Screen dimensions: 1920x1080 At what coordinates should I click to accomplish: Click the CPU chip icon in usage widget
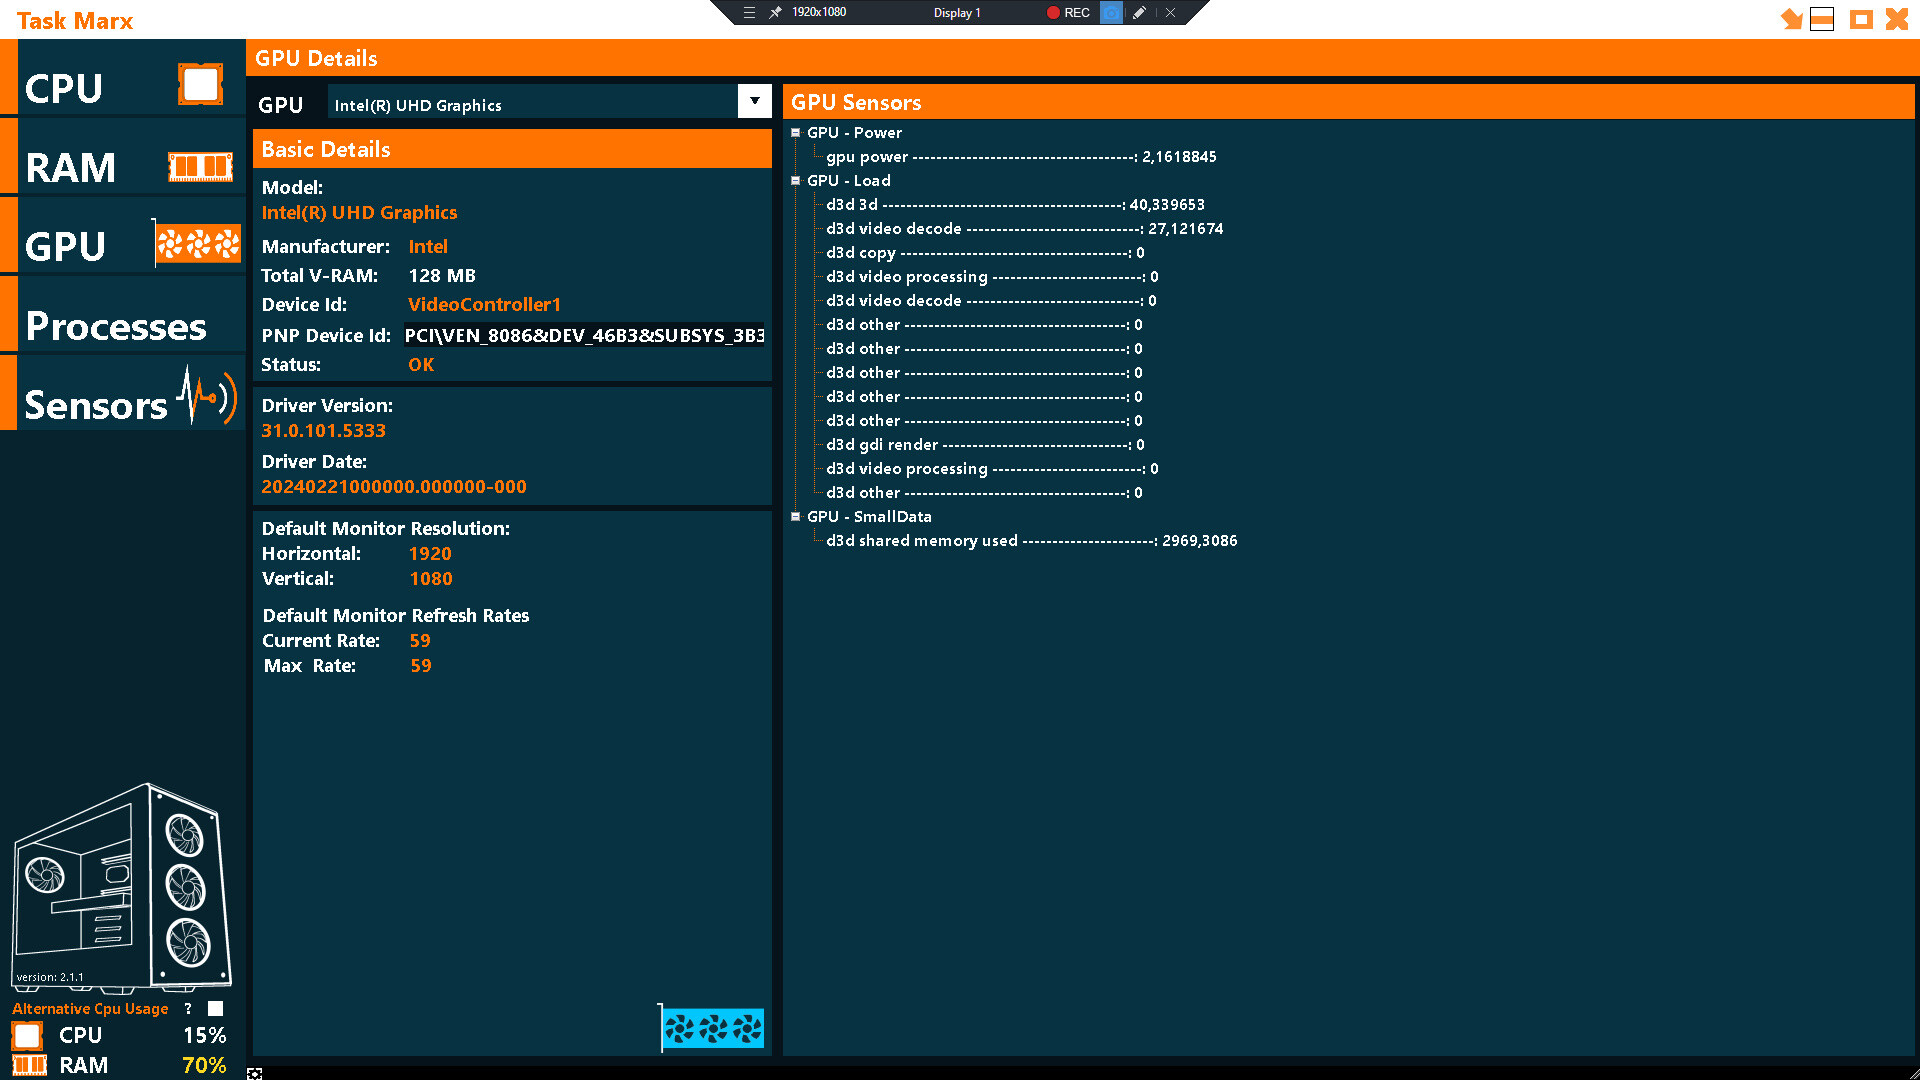26,1035
